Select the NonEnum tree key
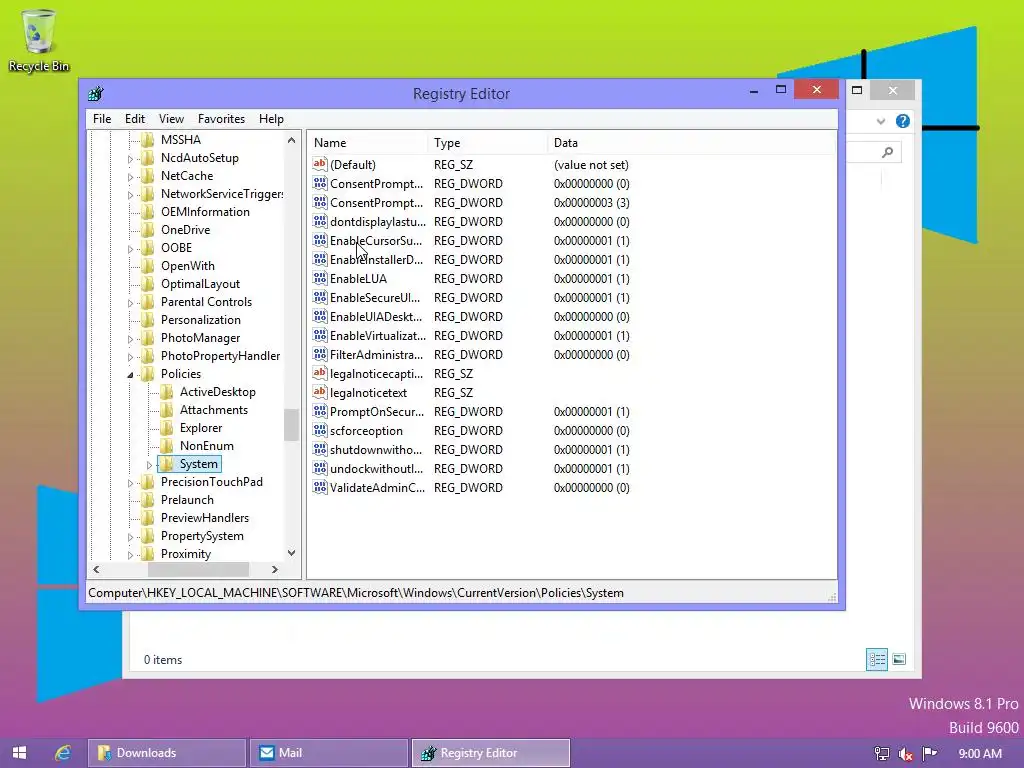The height and width of the screenshot is (768, 1024). [206, 445]
